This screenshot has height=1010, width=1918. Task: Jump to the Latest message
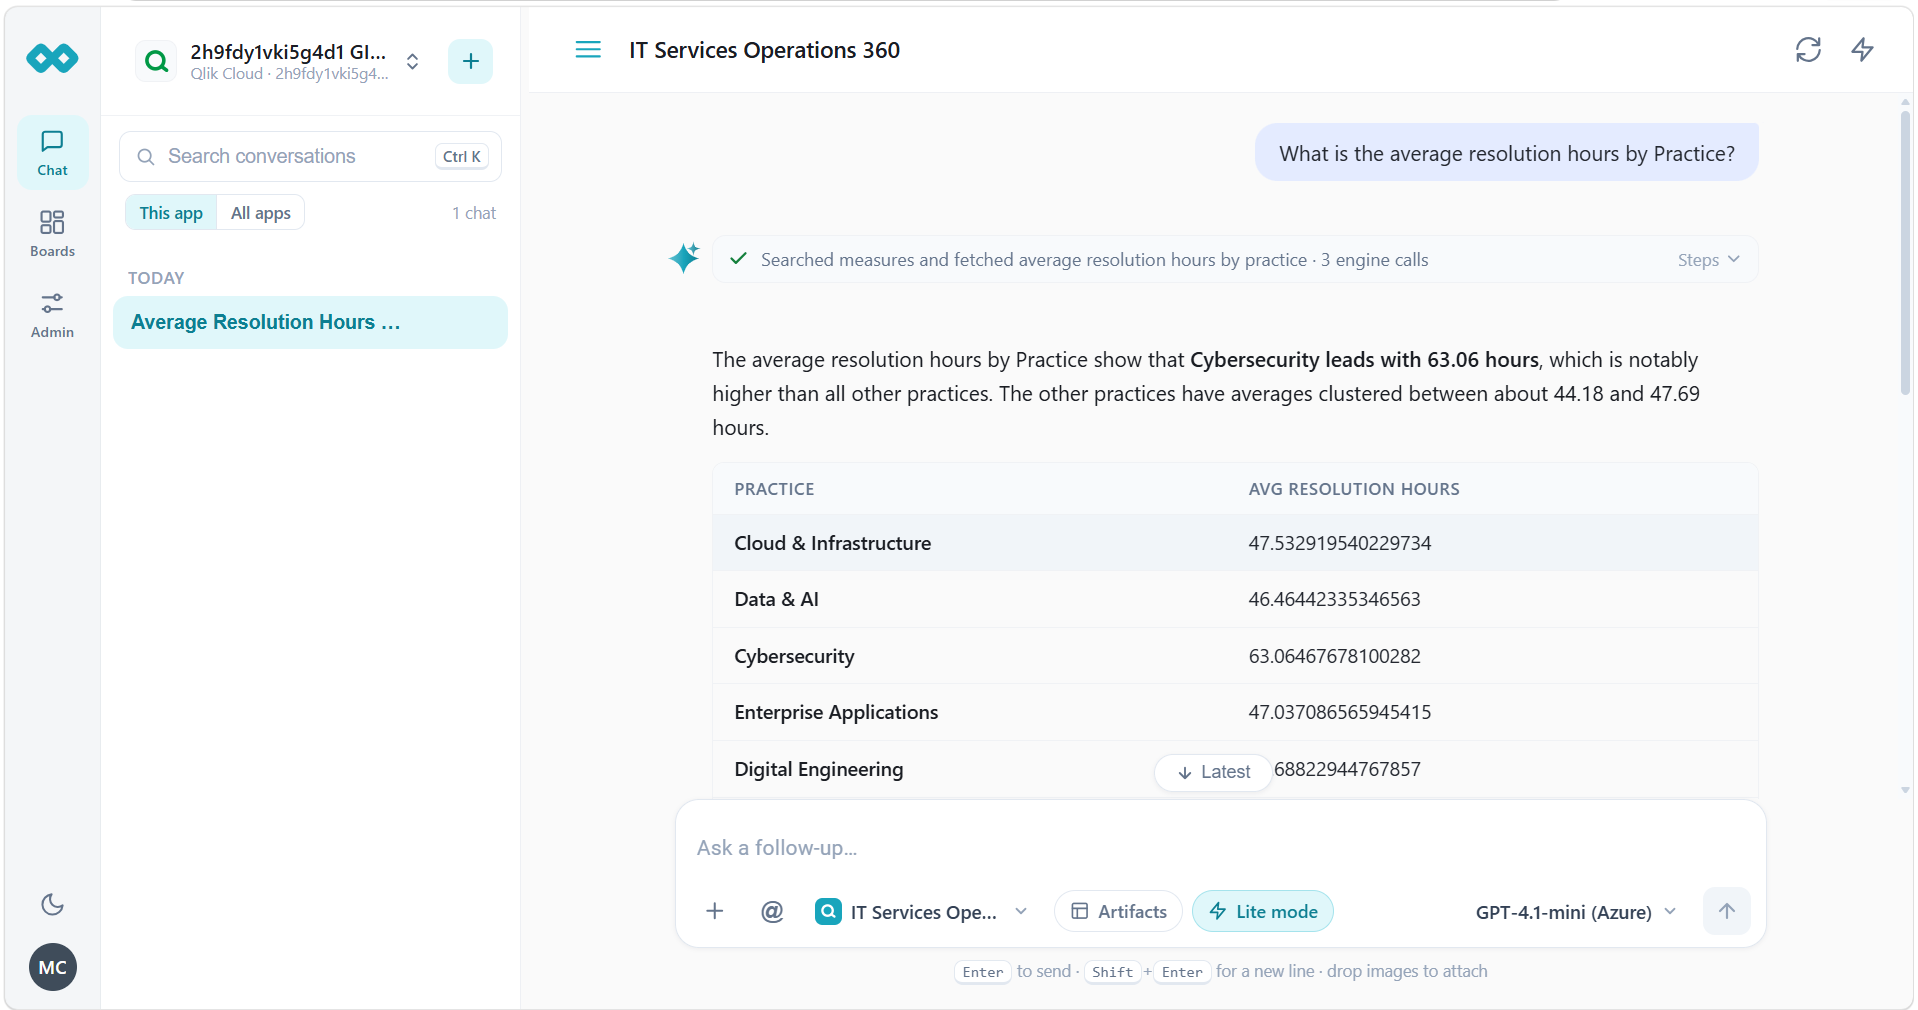1213,772
